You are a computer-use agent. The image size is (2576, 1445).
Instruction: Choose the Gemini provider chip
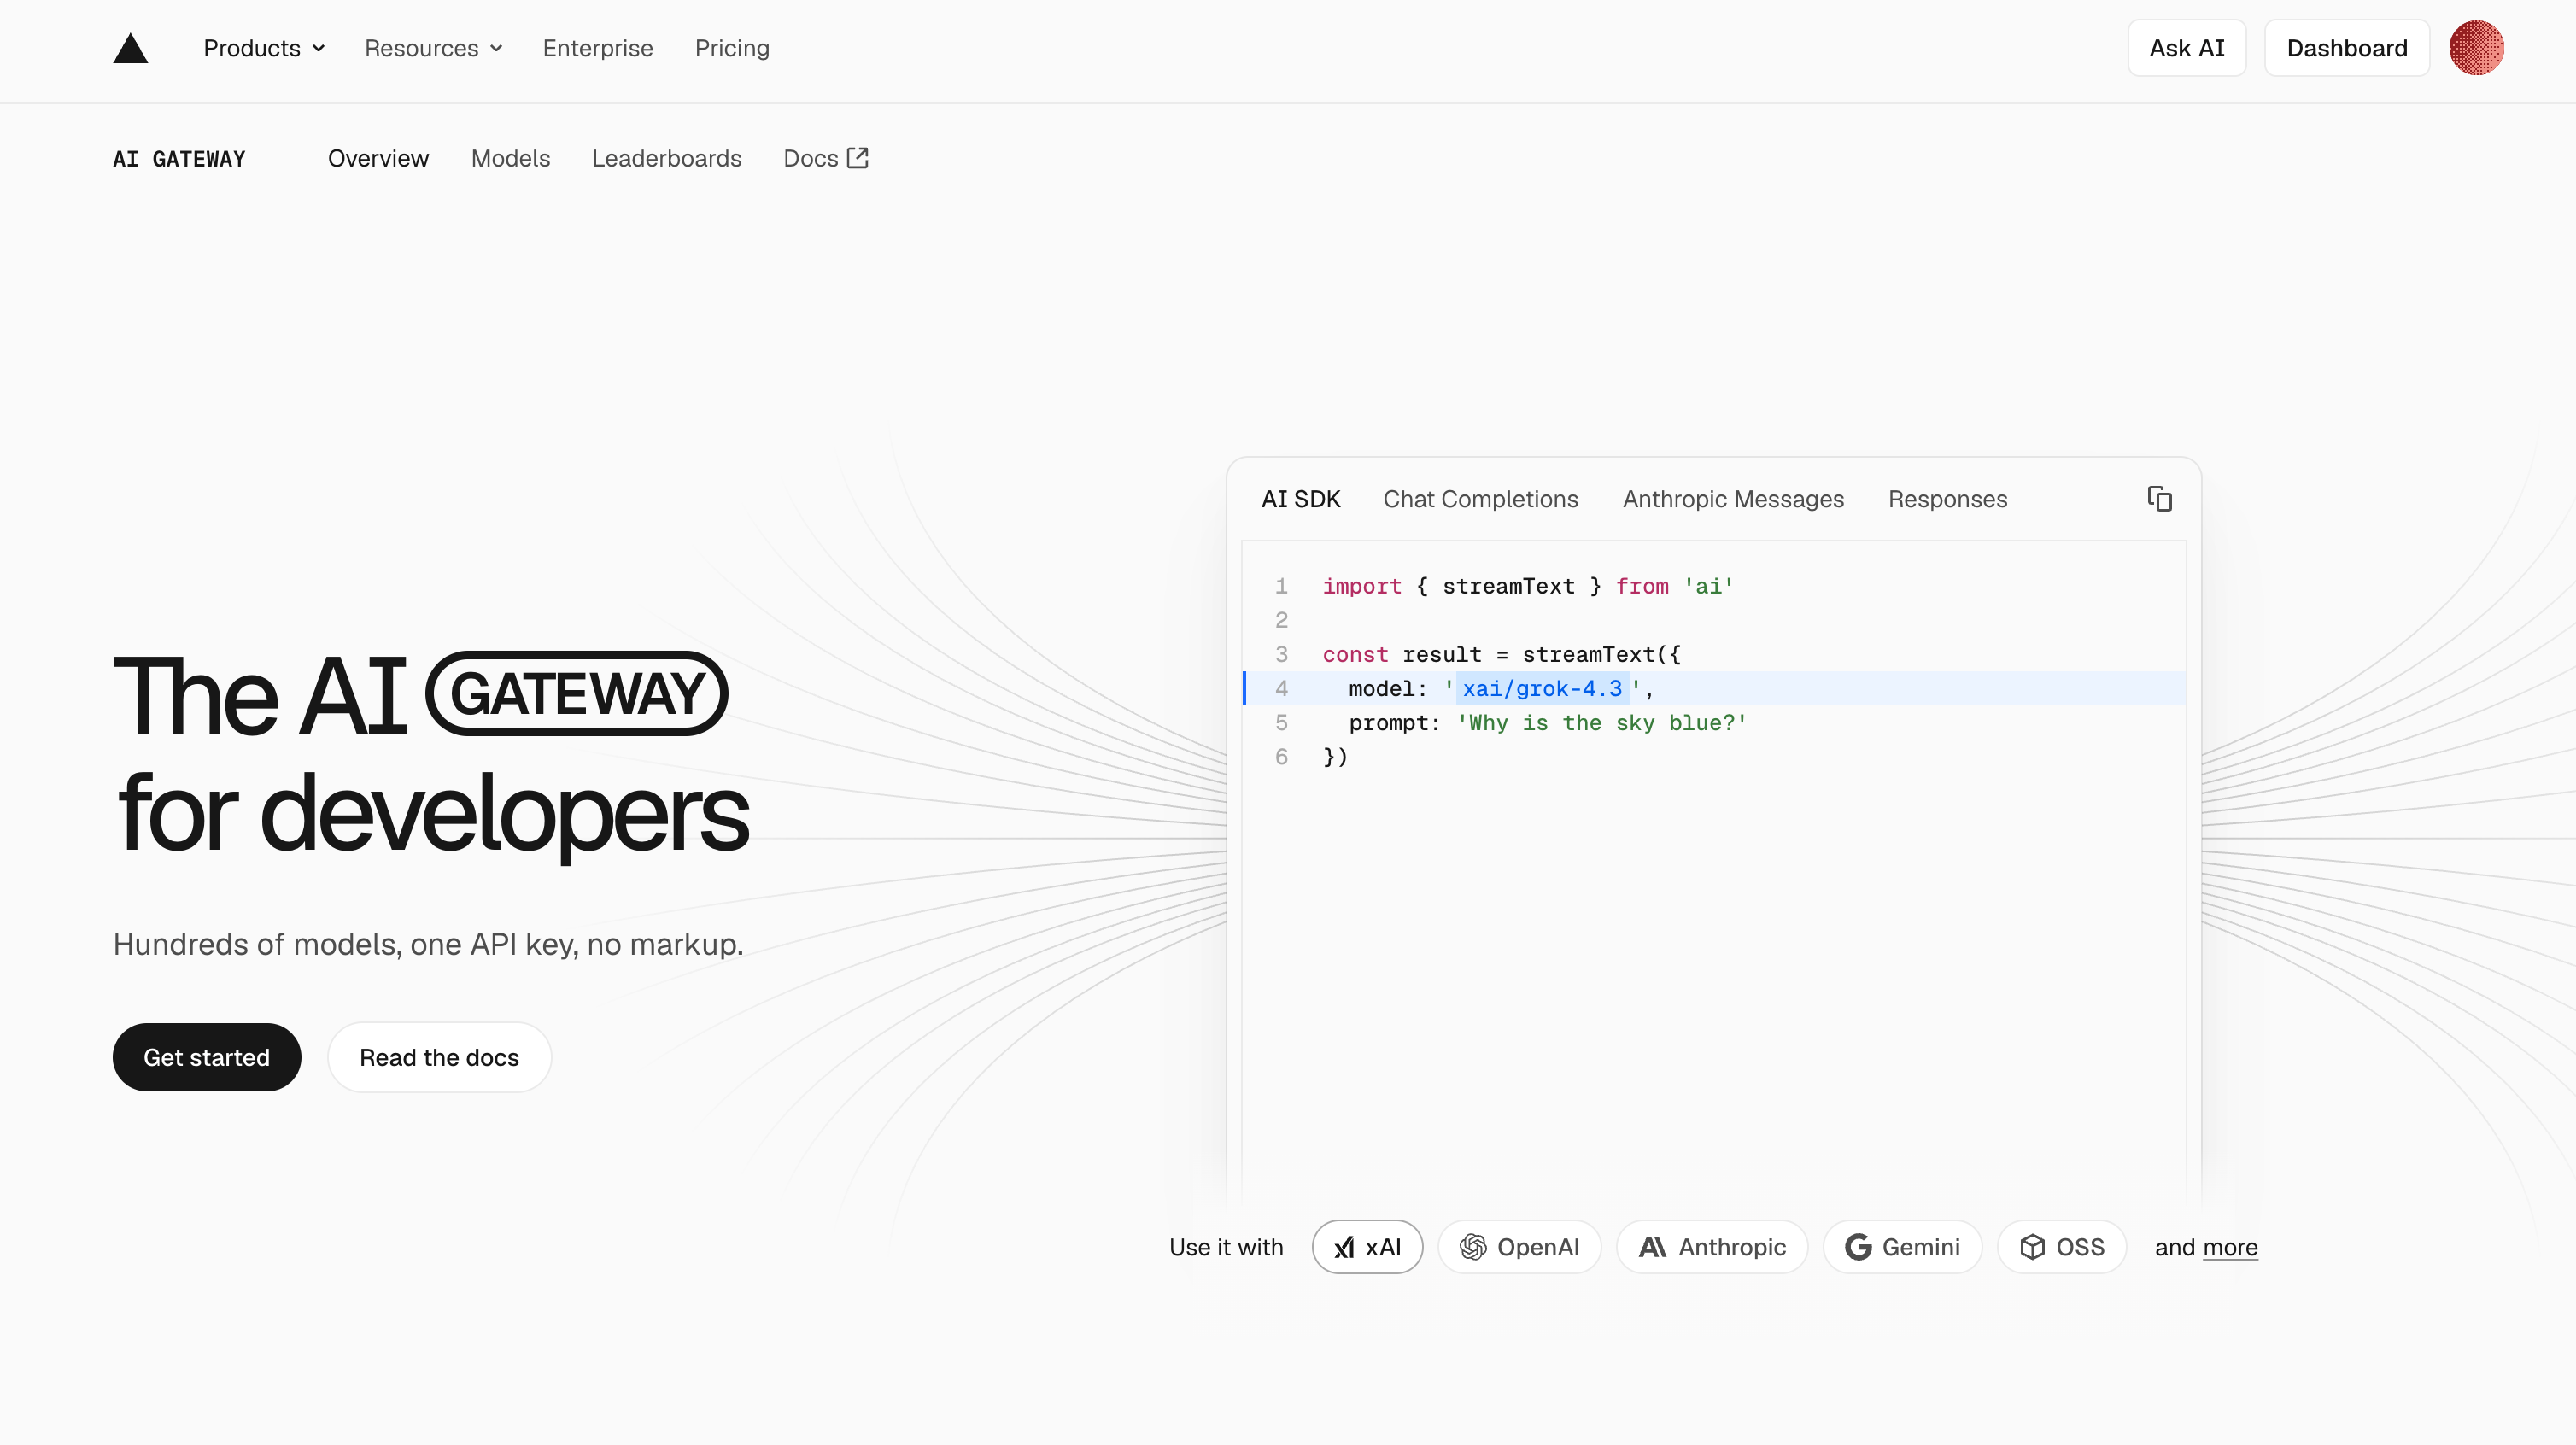pyautogui.click(x=1902, y=1247)
